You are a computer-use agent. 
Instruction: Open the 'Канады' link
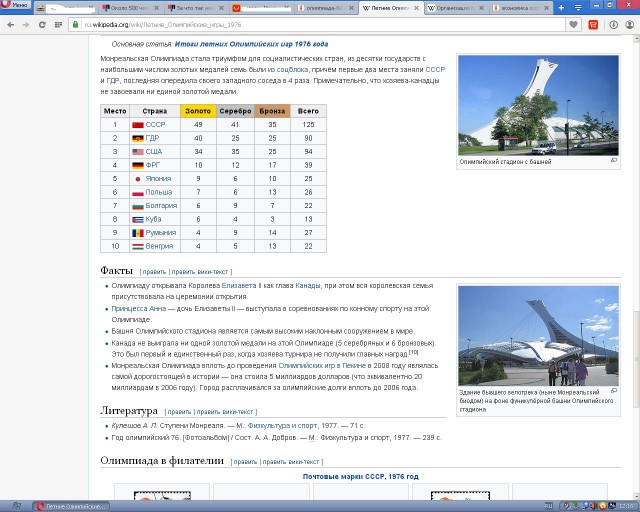308,286
